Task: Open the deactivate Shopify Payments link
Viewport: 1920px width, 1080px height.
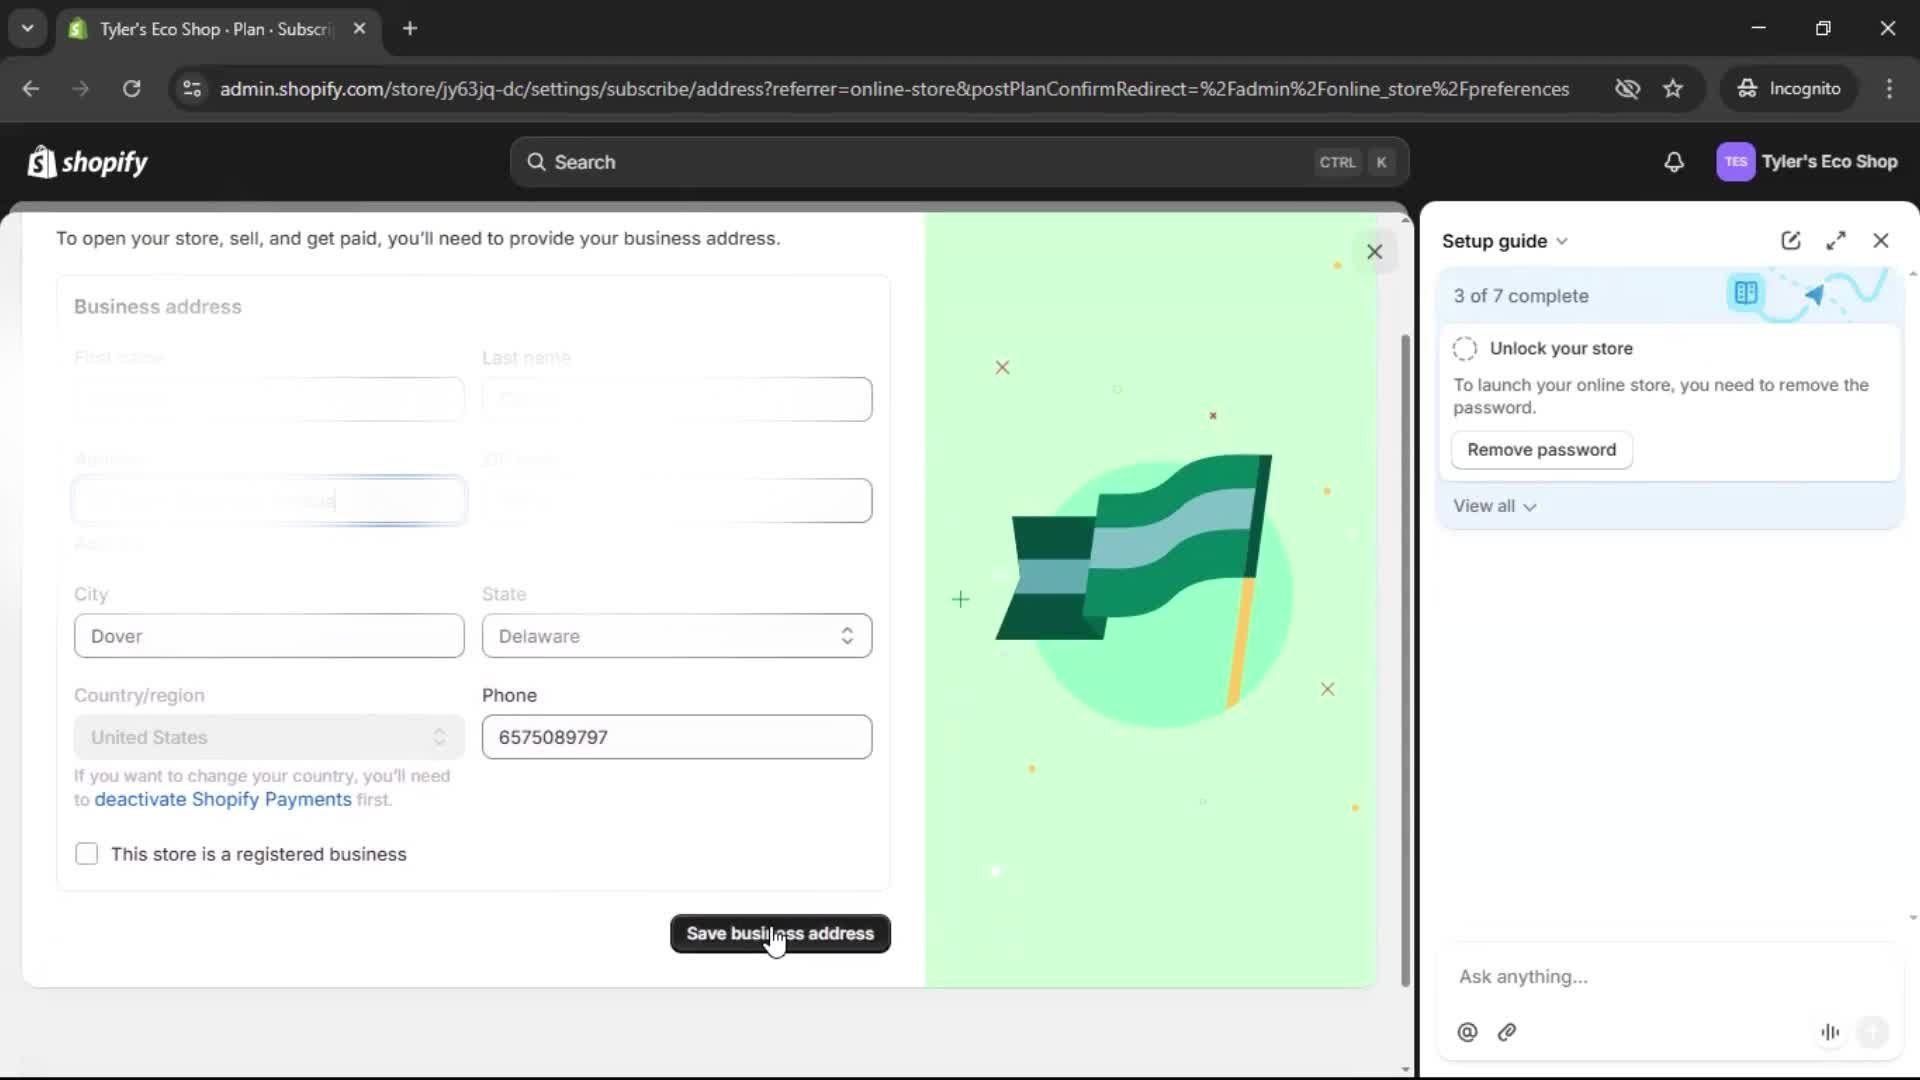Action: 223,799
